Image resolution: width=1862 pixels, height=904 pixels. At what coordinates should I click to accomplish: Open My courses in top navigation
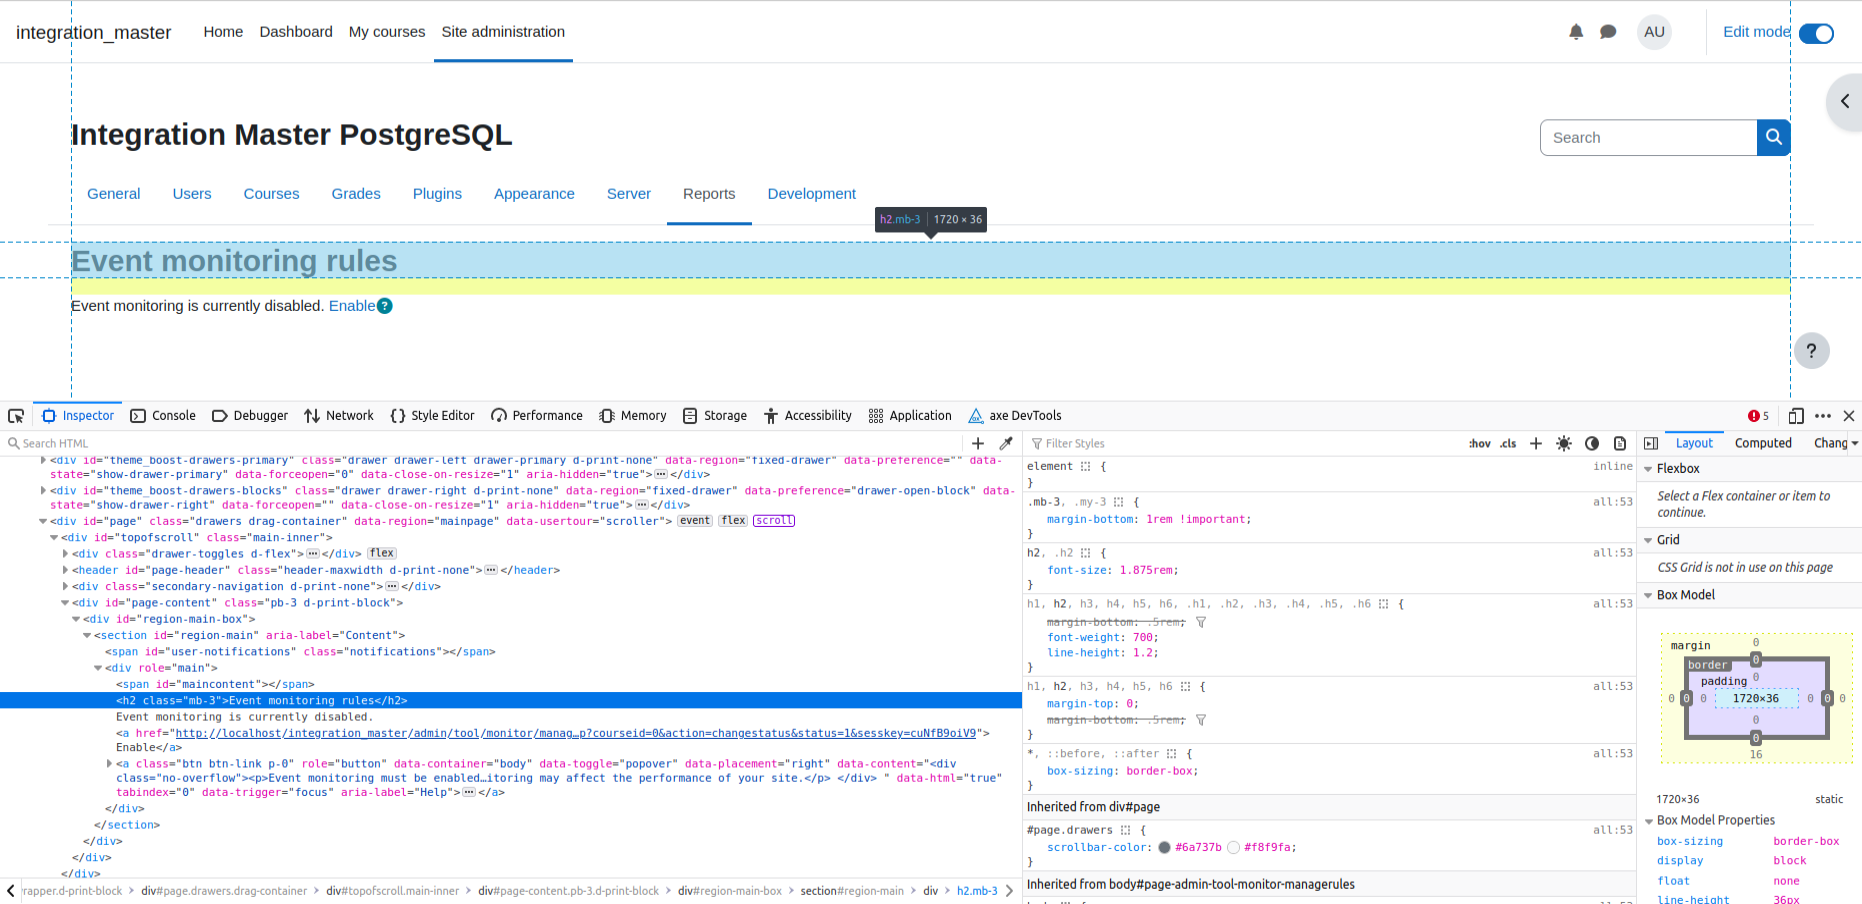[x=387, y=32]
